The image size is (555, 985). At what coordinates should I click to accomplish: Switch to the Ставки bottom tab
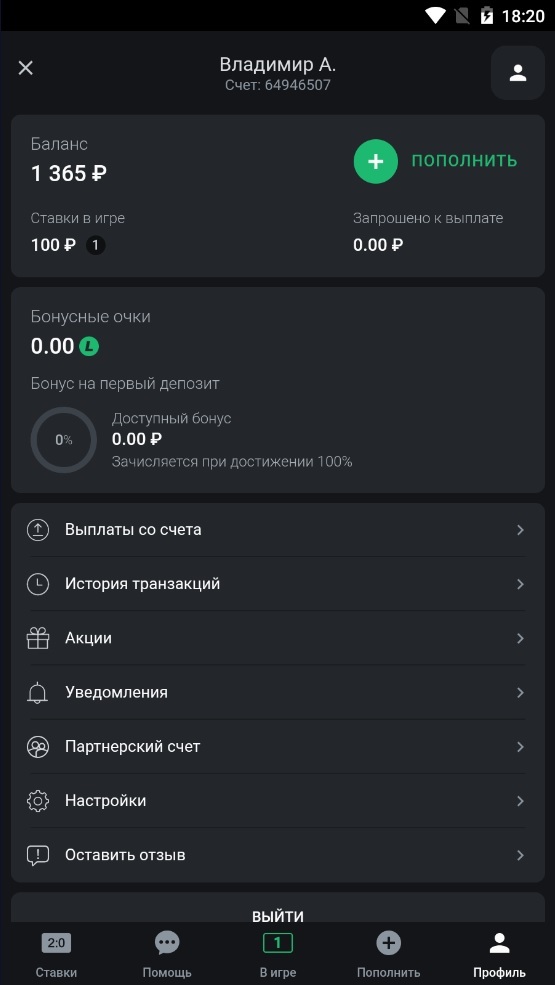pyautogui.click(x=56, y=954)
